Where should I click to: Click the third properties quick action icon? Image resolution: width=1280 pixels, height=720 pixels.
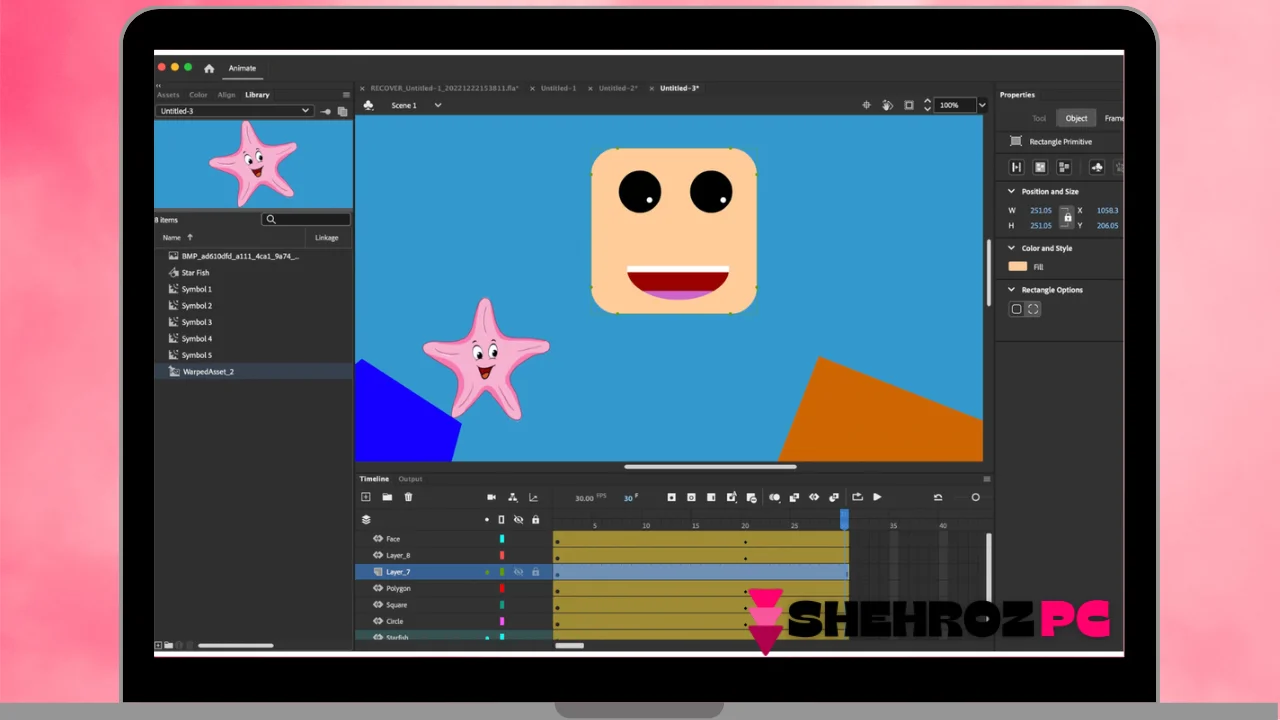point(1063,167)
